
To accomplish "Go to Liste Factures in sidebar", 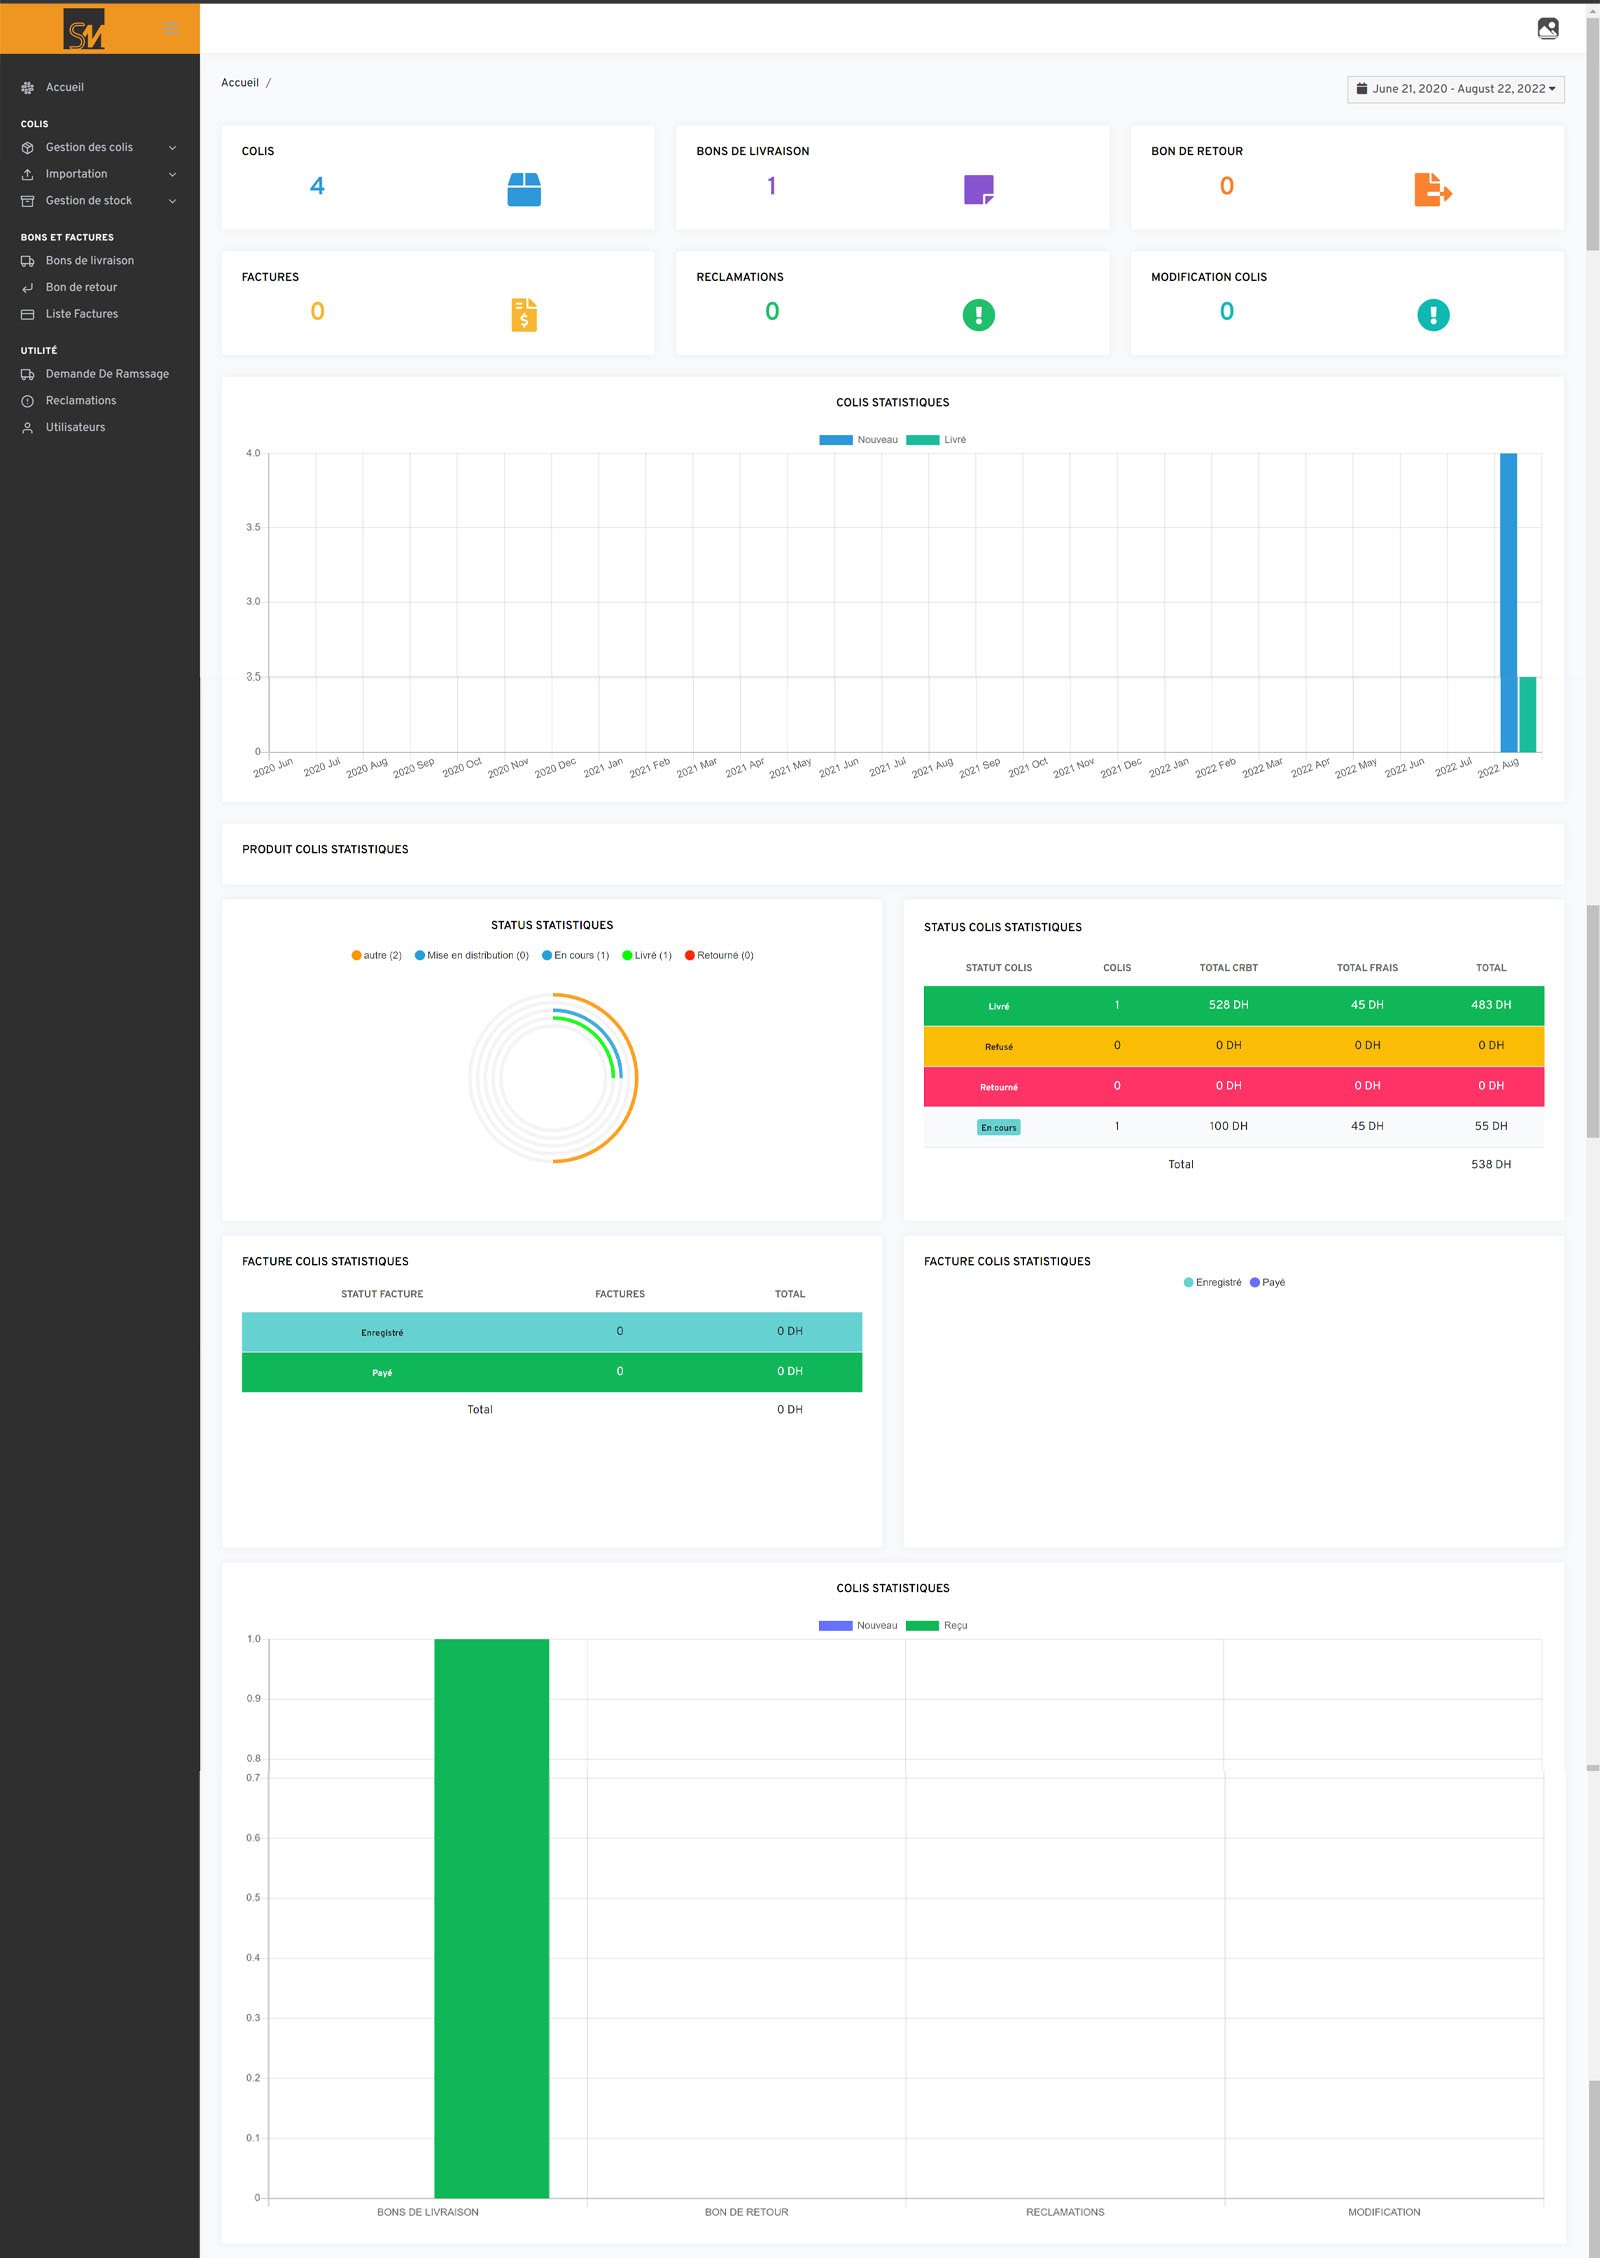I will pyautogui.click(x=81, y=314).
